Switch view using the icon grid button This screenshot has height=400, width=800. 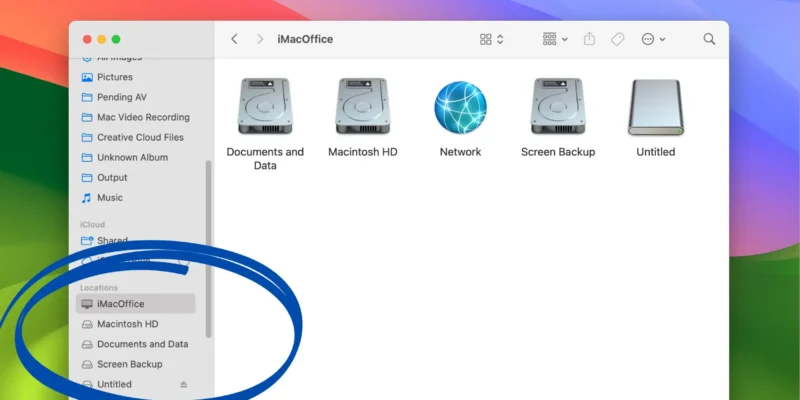[486, 39]
